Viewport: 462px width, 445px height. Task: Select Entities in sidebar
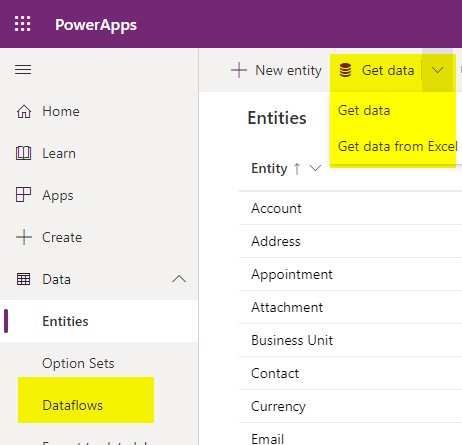click(x=99, y=321)
